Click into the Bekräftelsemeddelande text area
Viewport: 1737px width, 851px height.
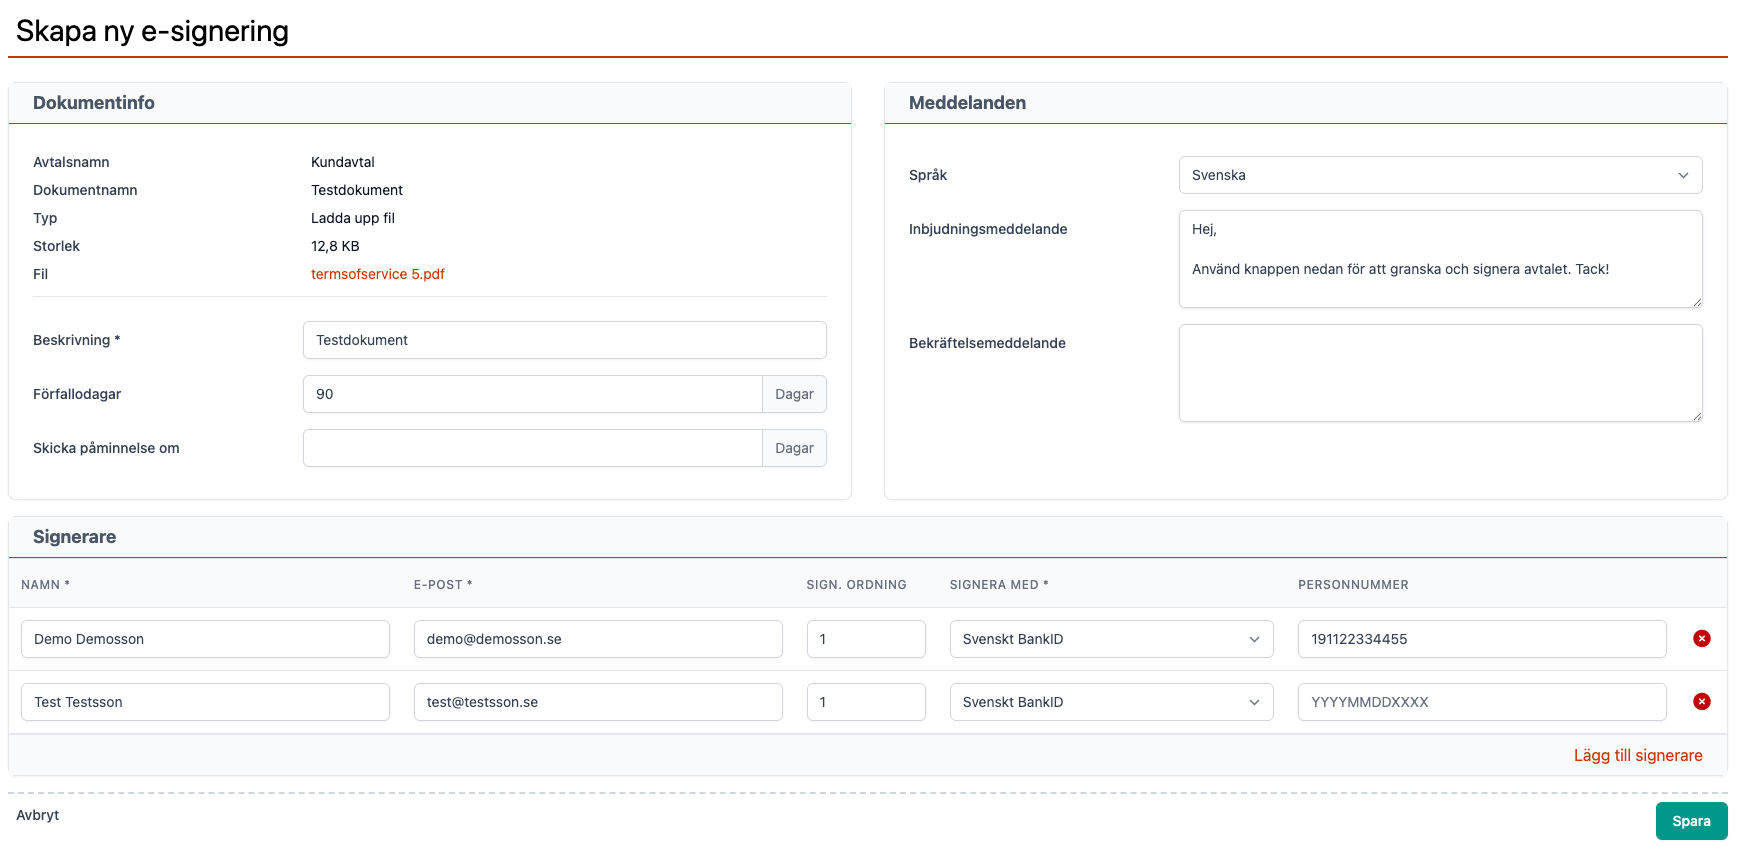tap(1440, 373)
